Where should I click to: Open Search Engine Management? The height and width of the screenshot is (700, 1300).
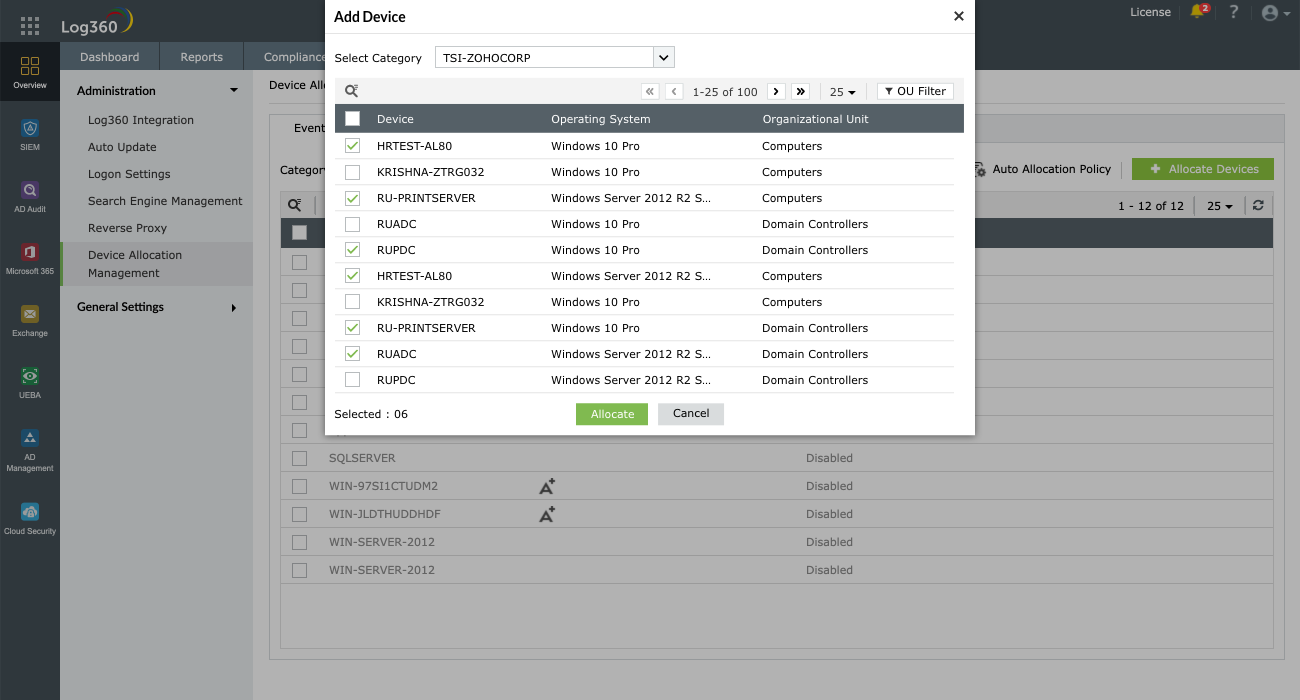(x=165, y=201)
